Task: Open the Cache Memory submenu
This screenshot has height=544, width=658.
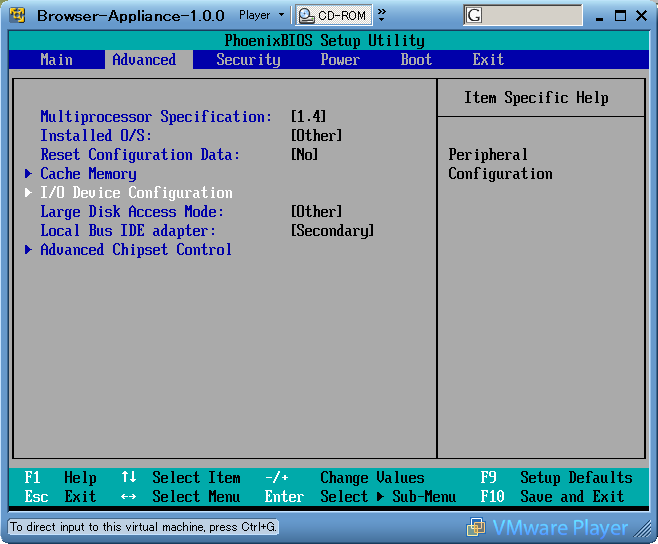Action: point(88,174)
